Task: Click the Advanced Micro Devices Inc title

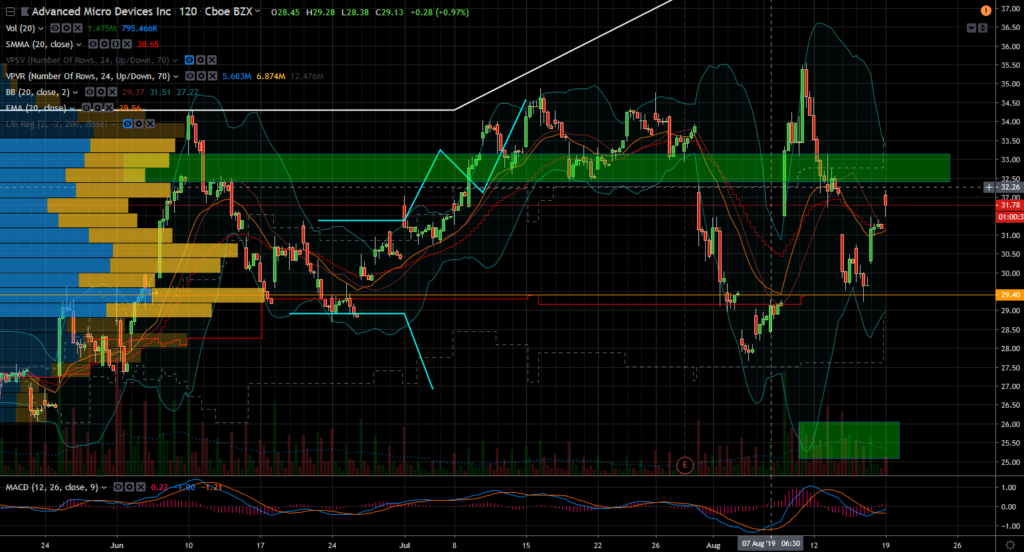Action: (x=101, y=12)
